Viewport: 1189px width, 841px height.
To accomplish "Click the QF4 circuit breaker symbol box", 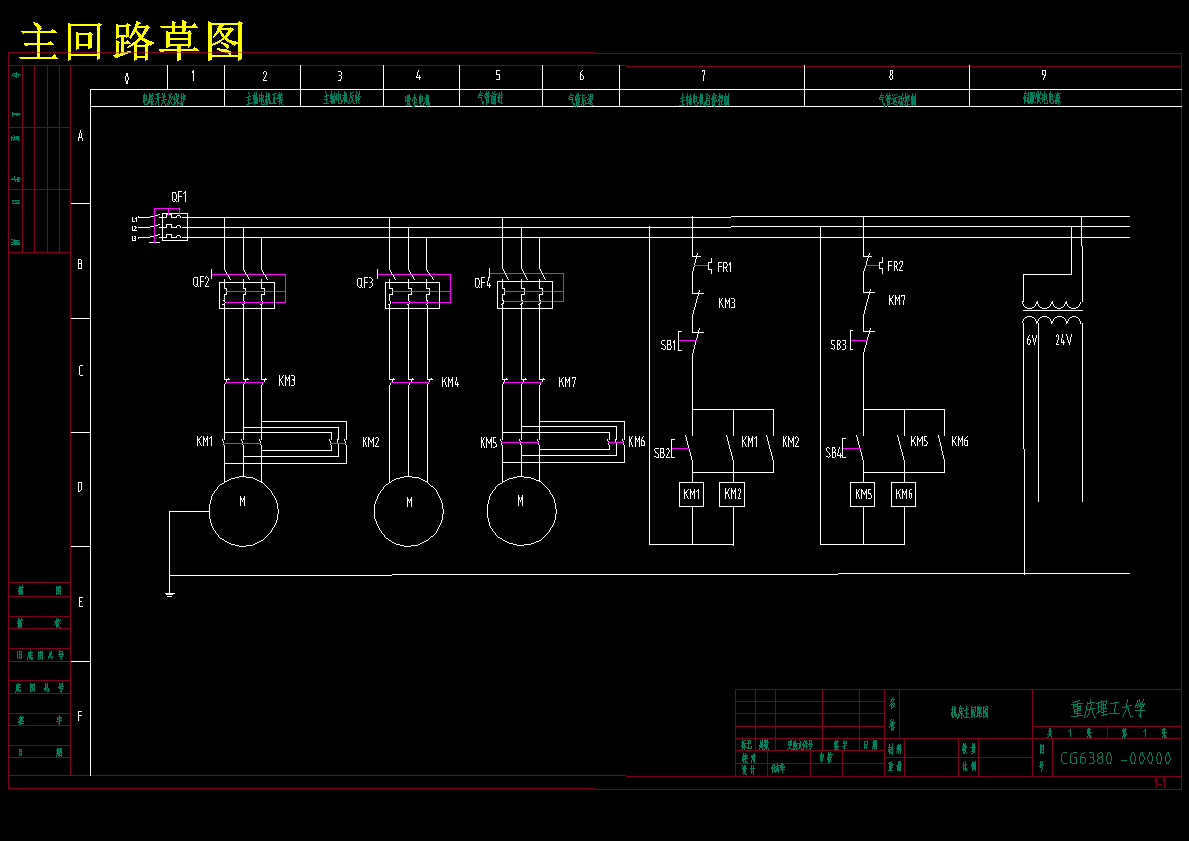I will point(525,294).
